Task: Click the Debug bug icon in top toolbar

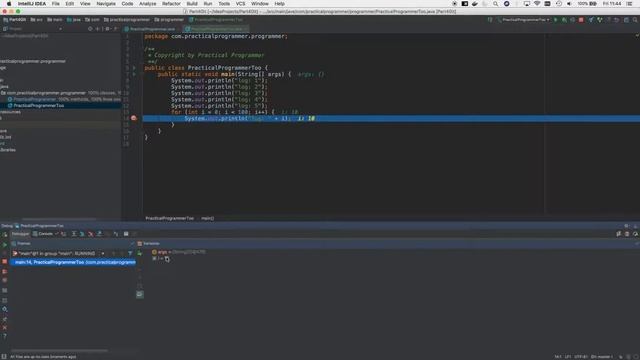Action: pos(564,20)
